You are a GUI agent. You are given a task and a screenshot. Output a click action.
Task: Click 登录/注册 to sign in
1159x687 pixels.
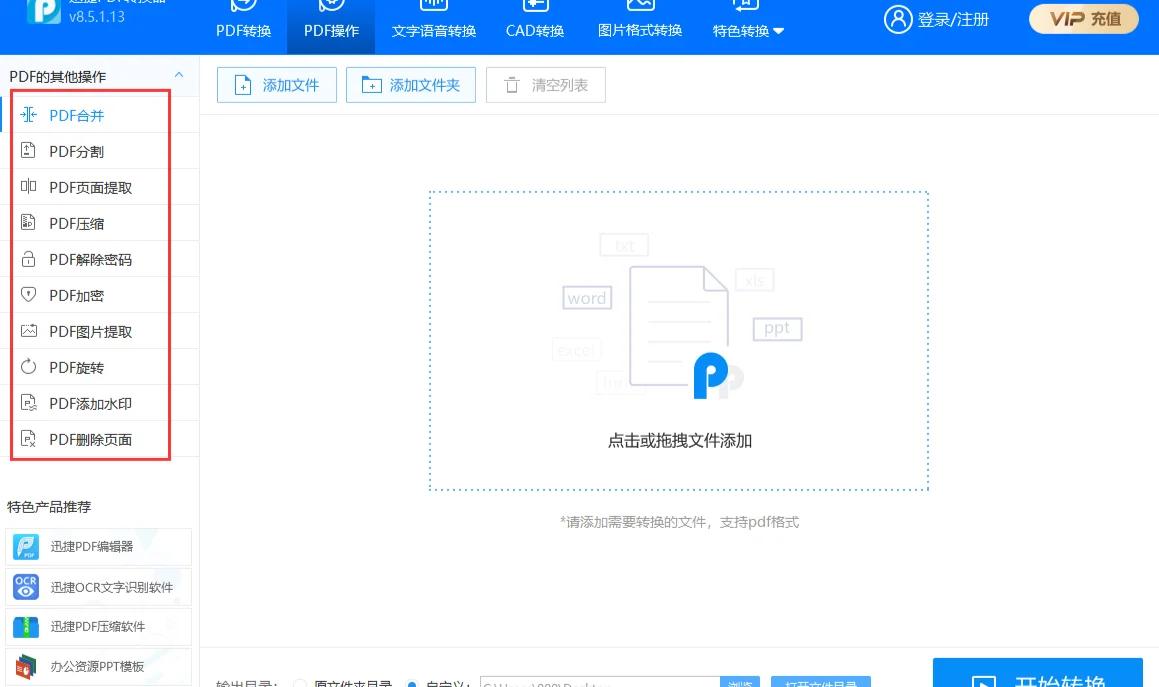[x=937, y=19]
